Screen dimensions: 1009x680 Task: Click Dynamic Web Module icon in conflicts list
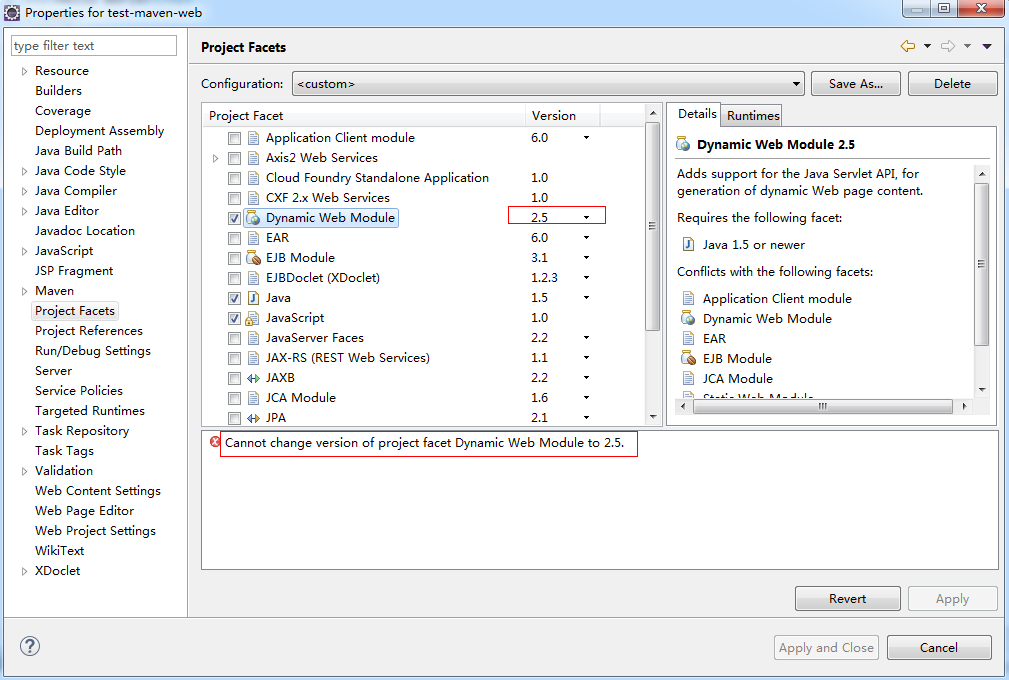689,318
